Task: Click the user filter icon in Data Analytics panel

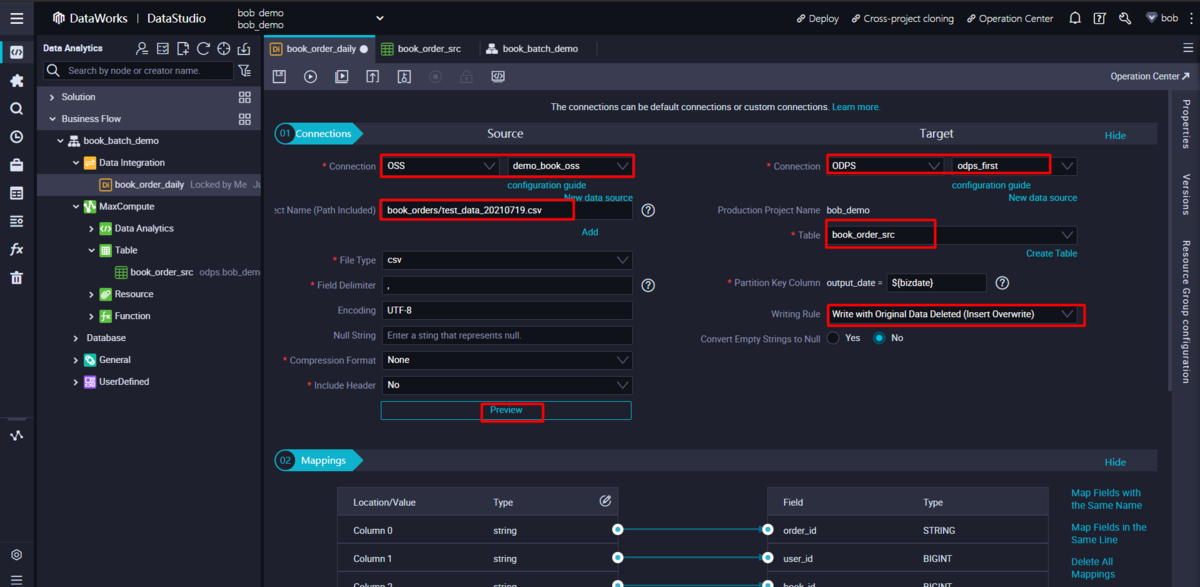Action: coord(142,48)
